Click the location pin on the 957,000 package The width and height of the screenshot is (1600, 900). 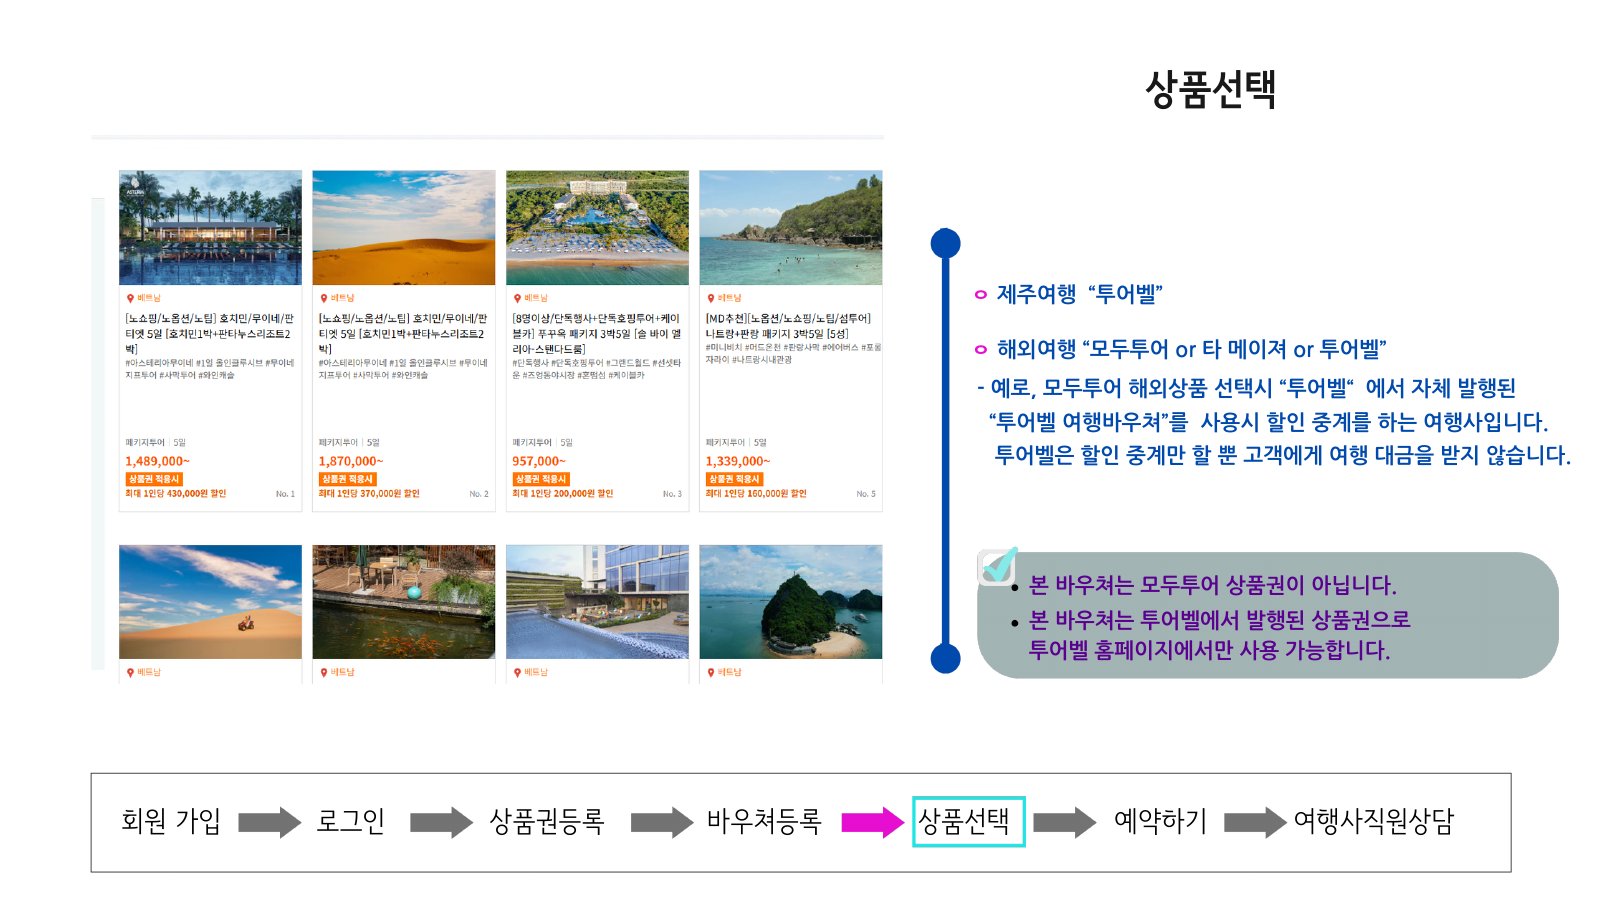pos(517,298)
